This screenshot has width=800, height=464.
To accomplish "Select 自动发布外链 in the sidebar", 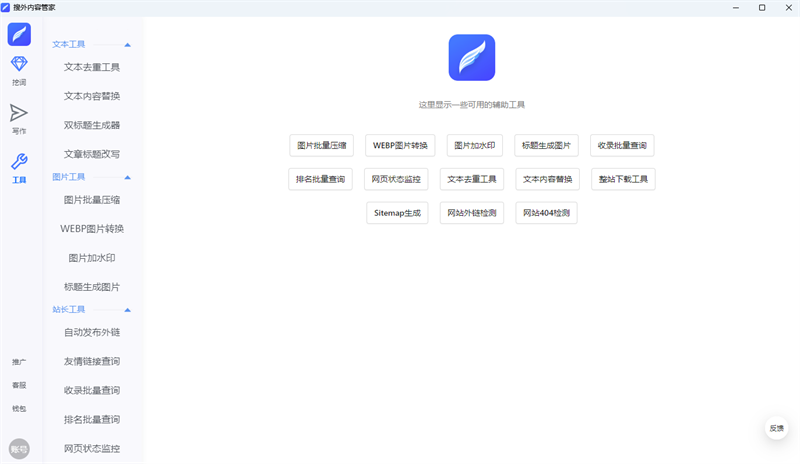I will [x=92, y=332].
